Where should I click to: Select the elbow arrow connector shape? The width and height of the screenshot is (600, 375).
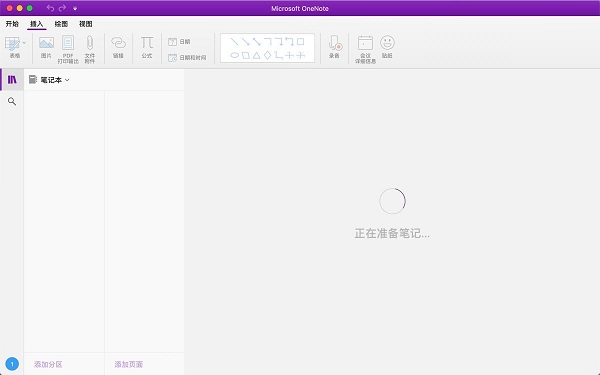pos(279,41)
